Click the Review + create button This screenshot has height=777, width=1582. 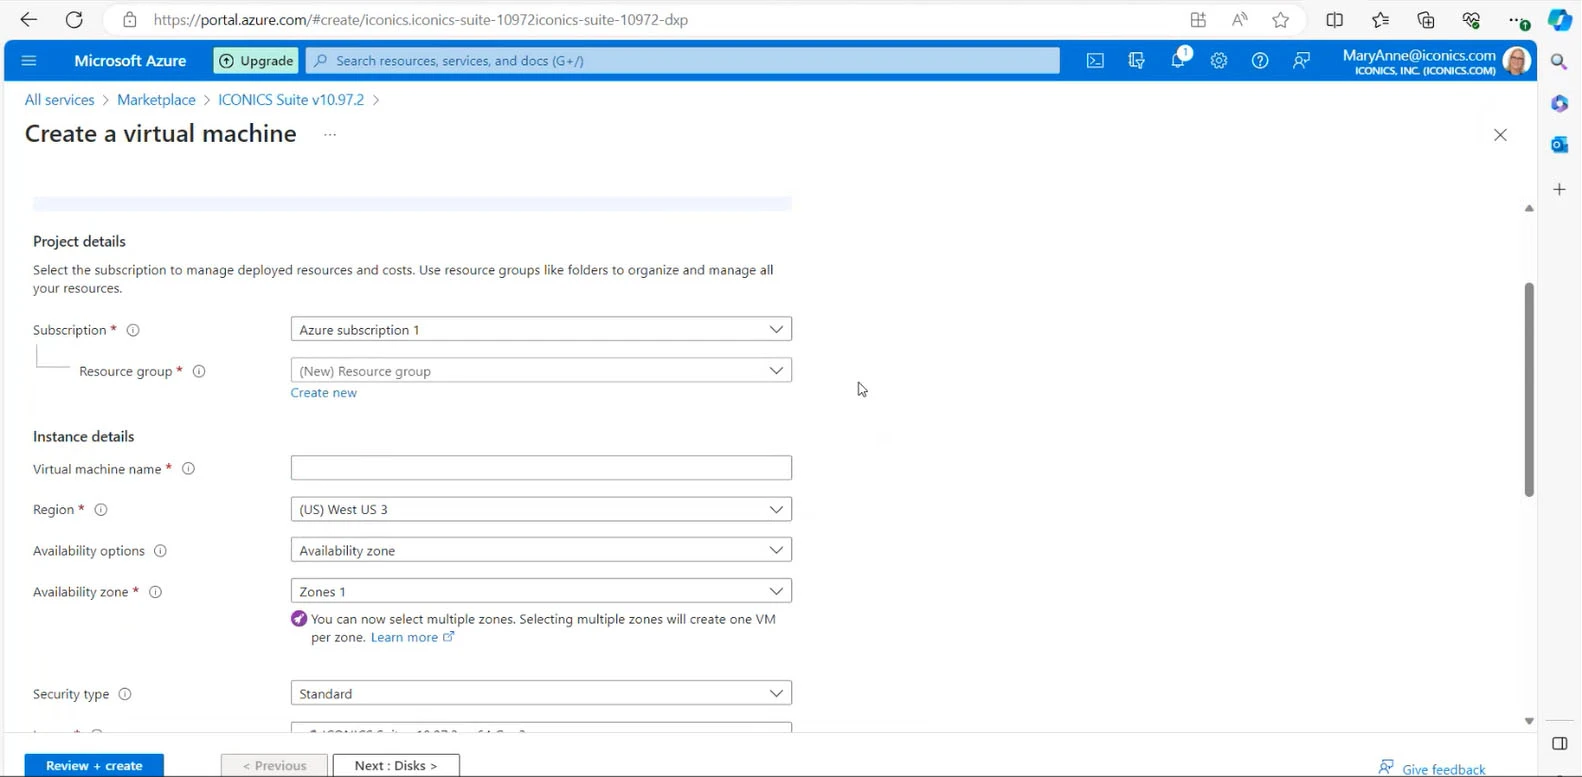(x=94, y=765)
